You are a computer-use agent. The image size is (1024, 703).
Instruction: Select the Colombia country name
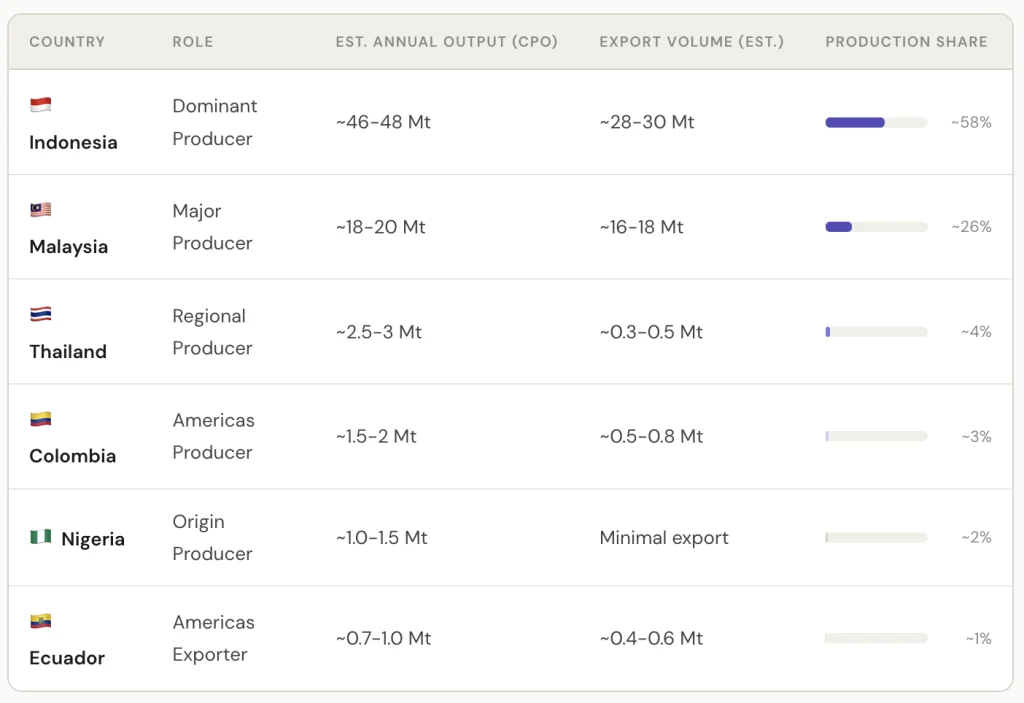point(72,456)
